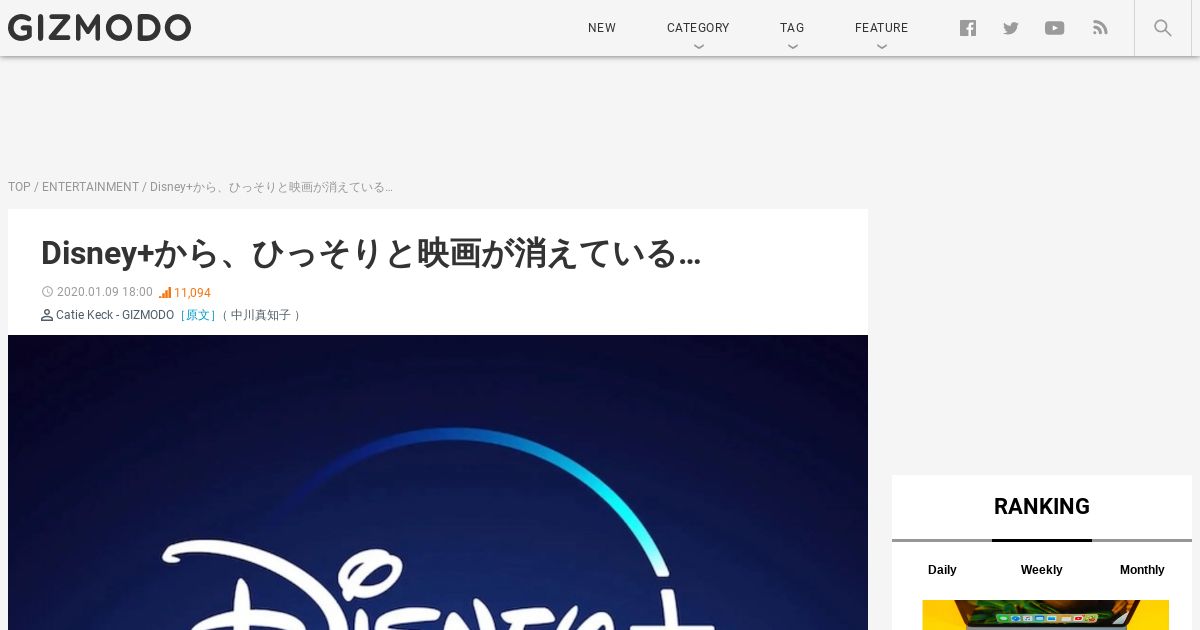This screenshot has width=1200, height=630.
Task: Expand the CATEGORY dropdown chevron
Action: click(698, 46)
